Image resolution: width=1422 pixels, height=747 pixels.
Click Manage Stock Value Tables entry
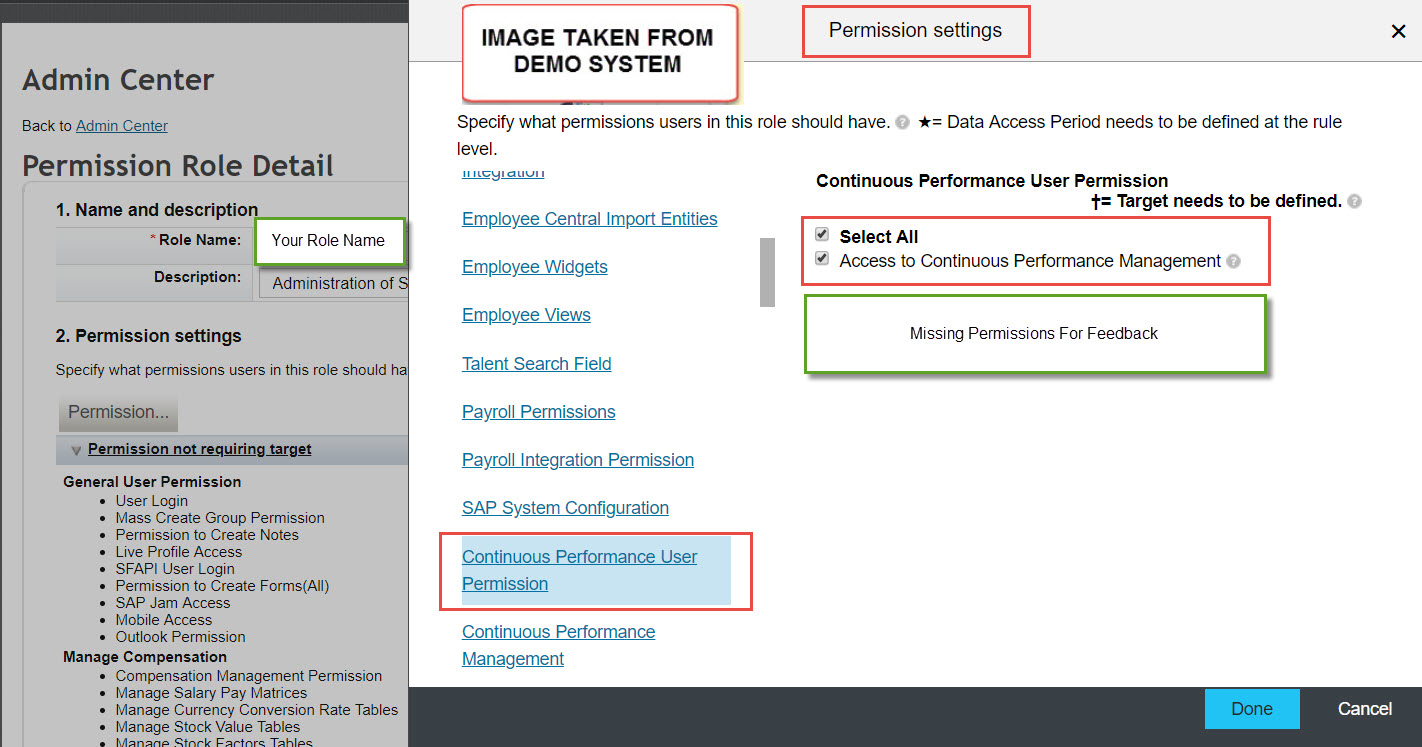point(207,727)
